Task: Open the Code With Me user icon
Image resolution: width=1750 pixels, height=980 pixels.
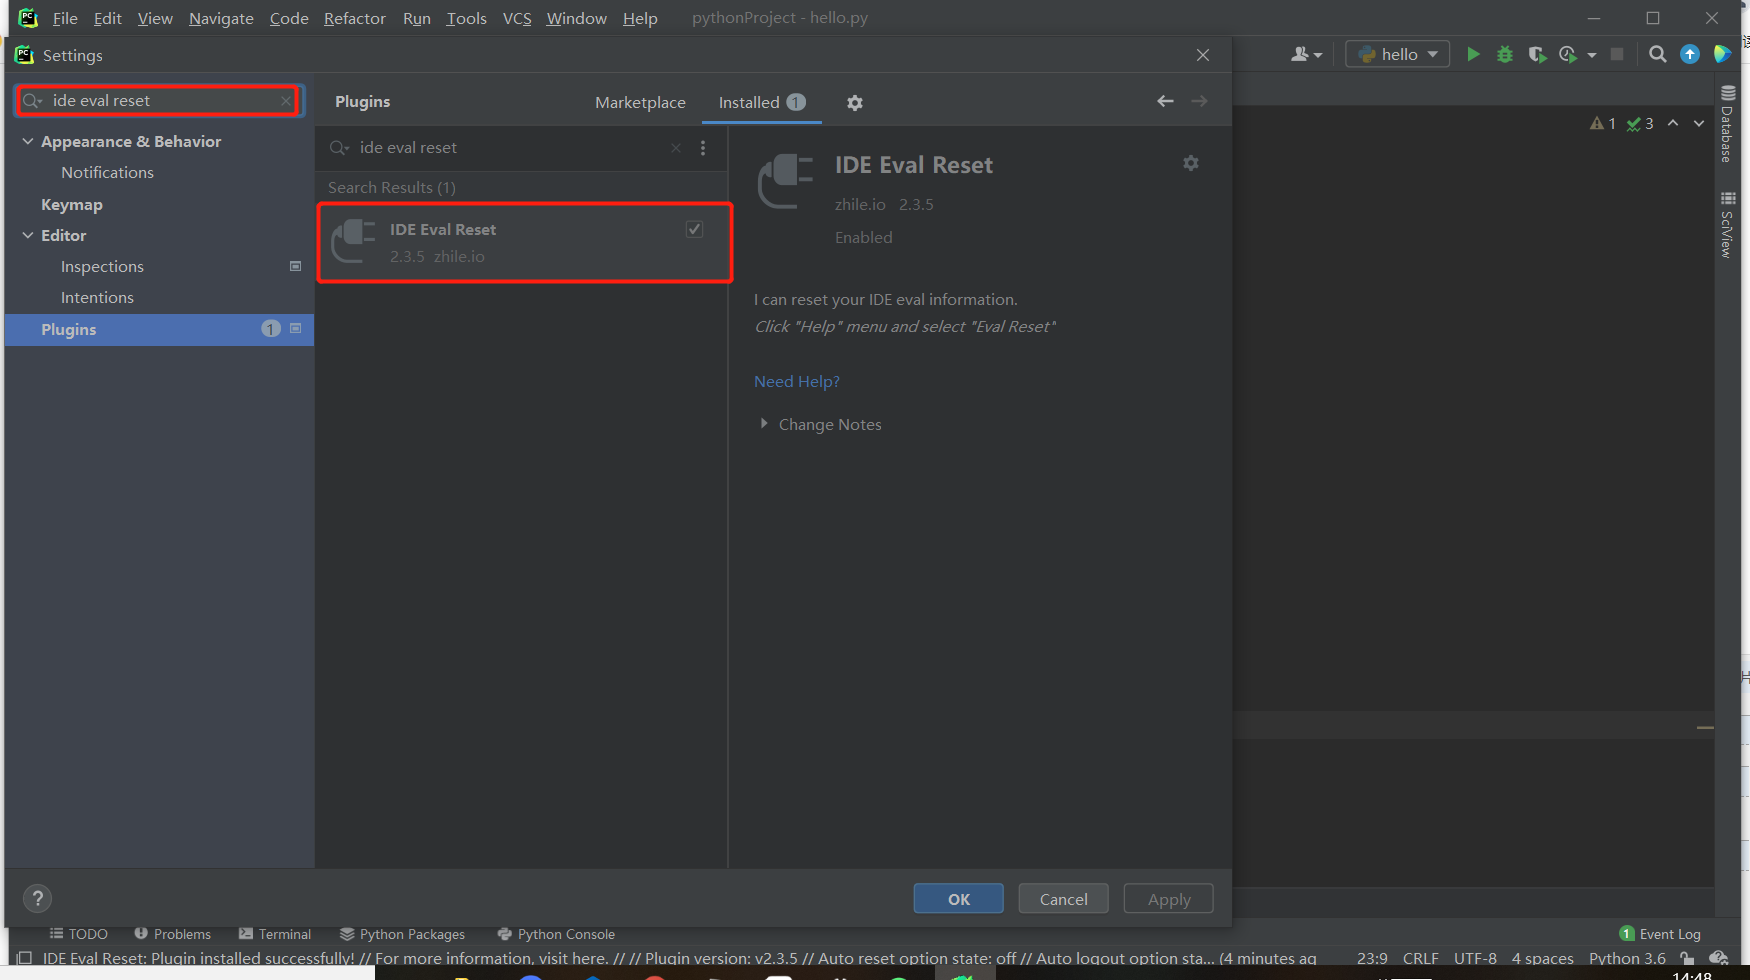Action: (x=1306, y=54)
